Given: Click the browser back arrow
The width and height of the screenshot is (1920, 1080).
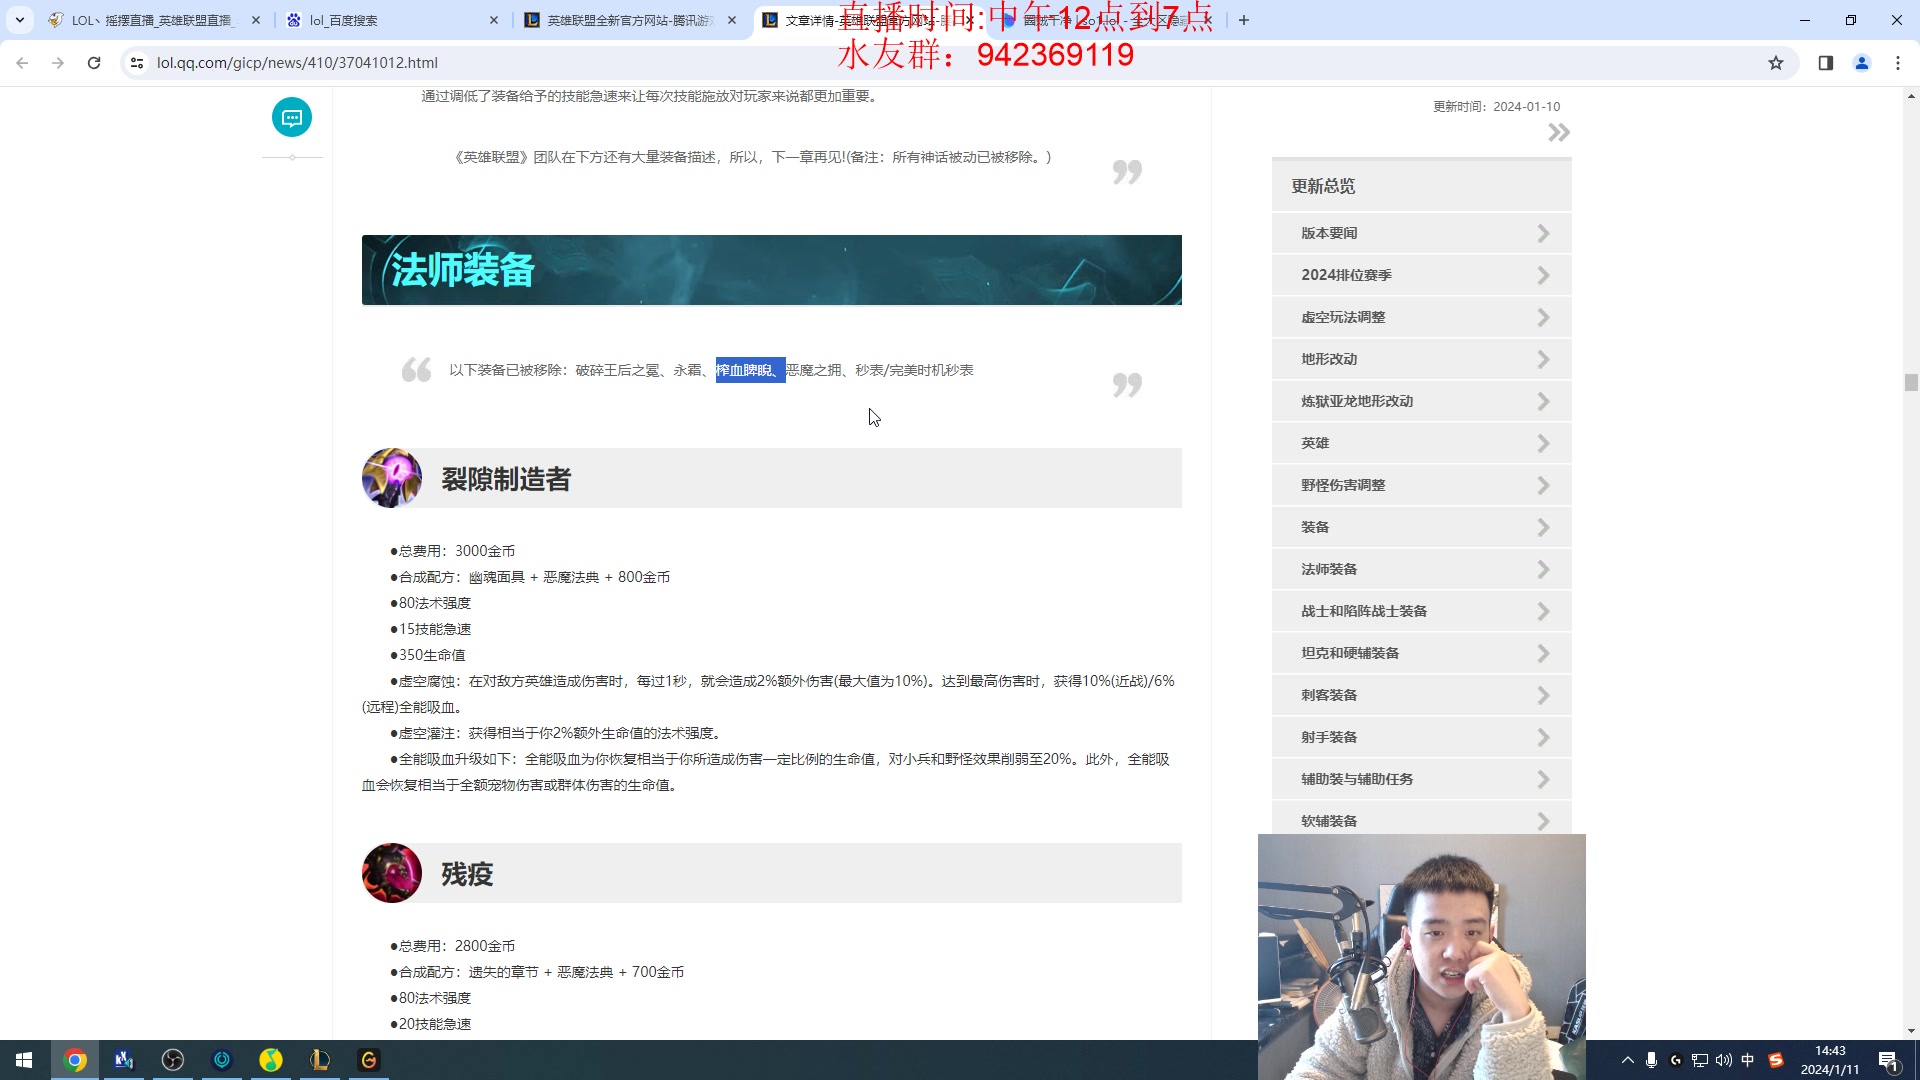Looking at the screenshot, I should 22,62.
